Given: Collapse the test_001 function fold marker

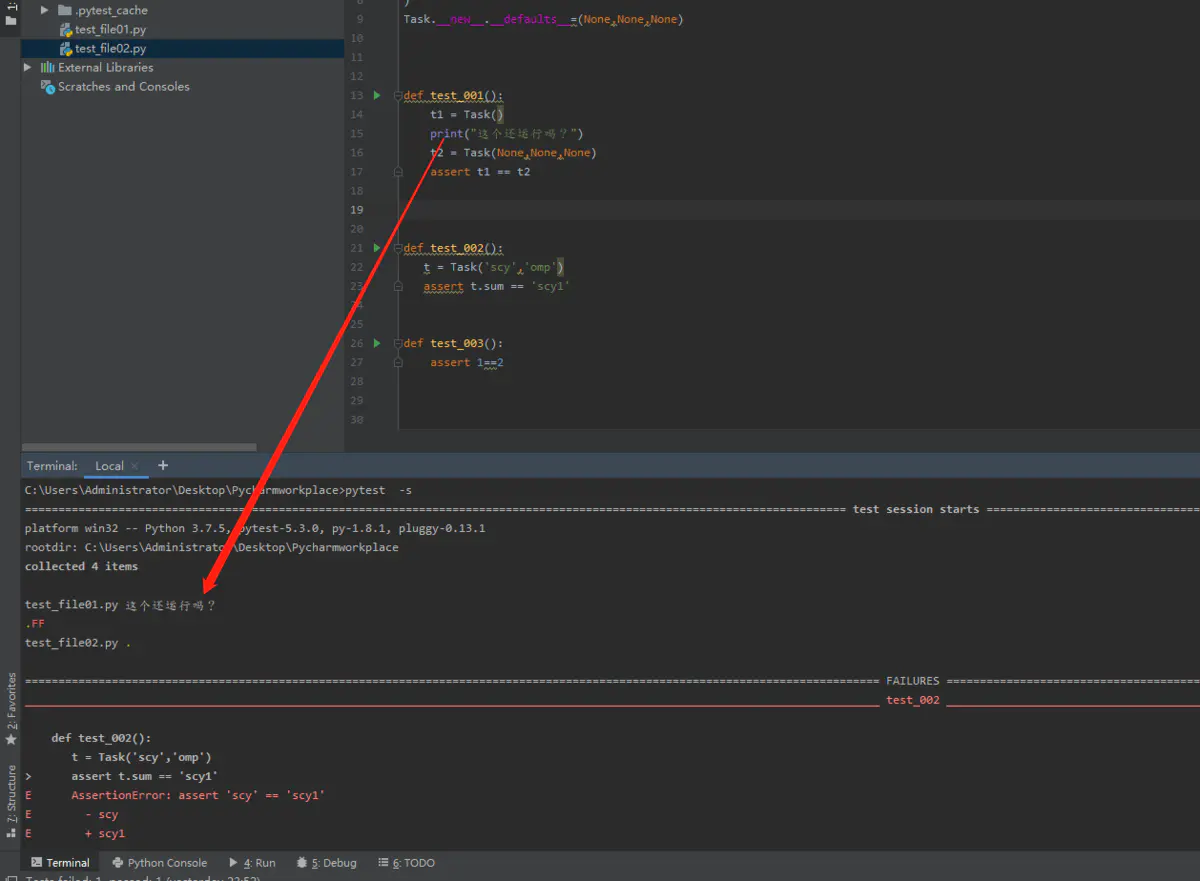Looking at the screenshot, I should pyautogui.click(x=398, y=96).
